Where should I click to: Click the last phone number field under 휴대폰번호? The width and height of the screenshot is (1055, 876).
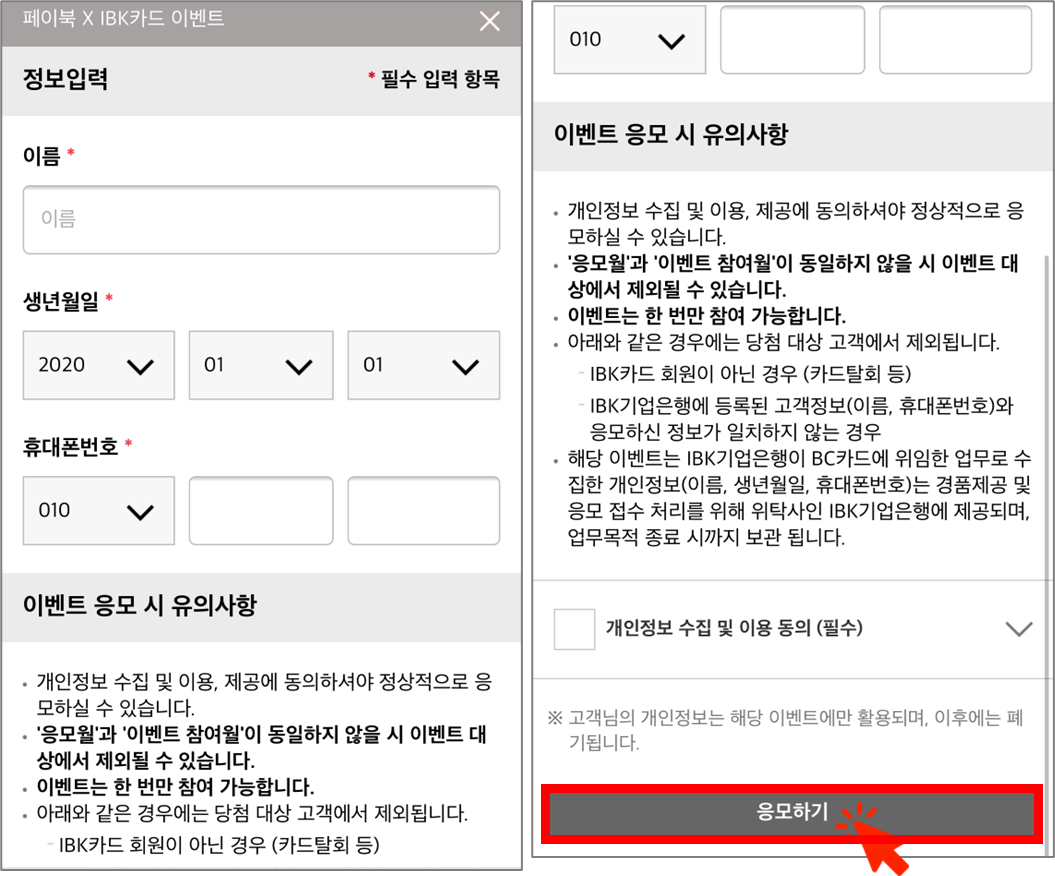click(424, 511)
